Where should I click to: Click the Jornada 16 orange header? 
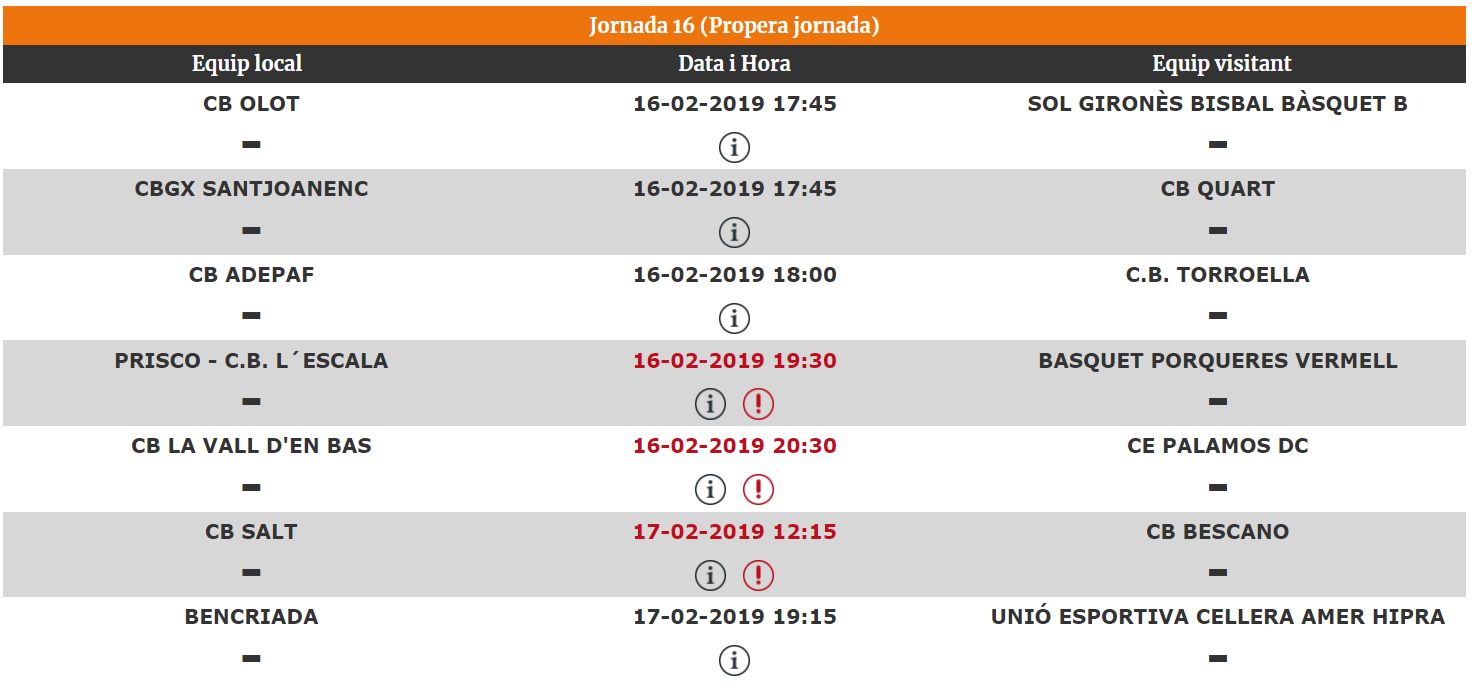734,25
